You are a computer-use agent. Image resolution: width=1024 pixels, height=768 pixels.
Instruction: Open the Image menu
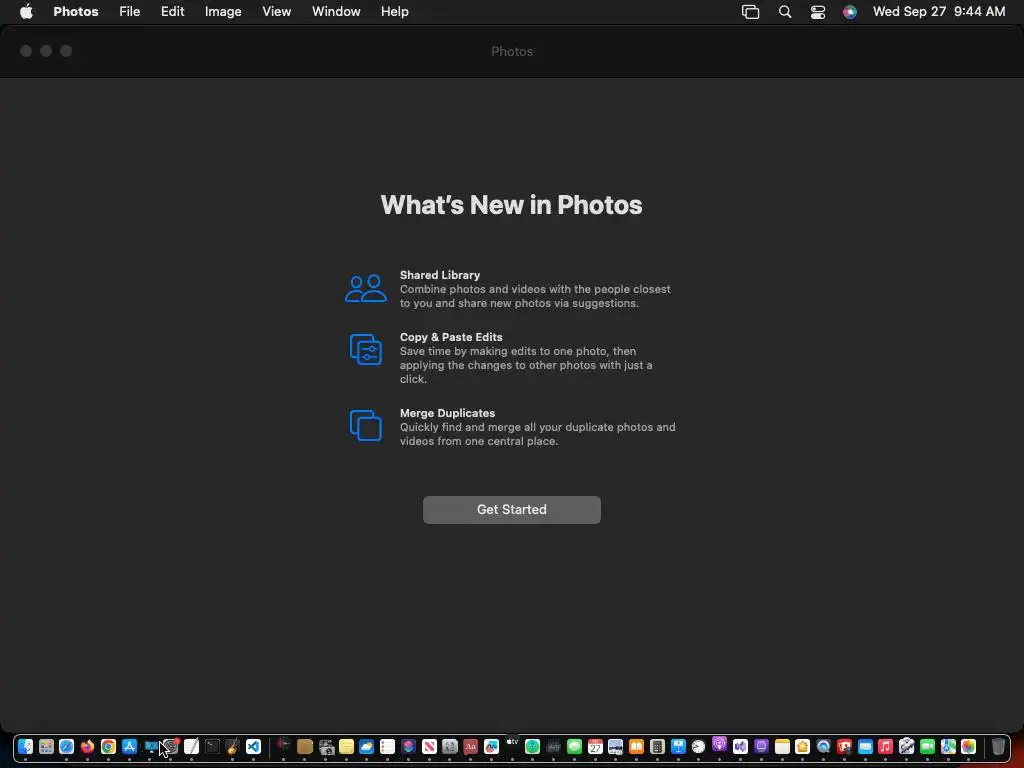point(223,12)
